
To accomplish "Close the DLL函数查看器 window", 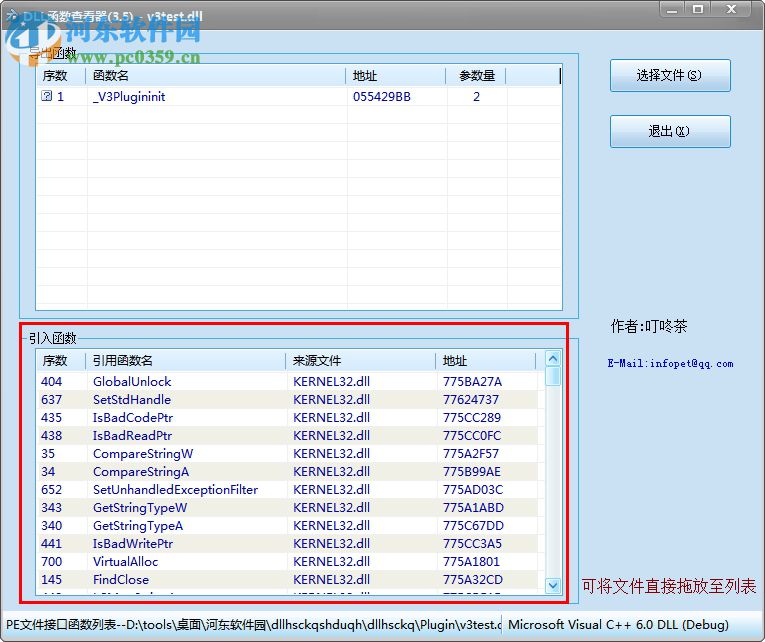I will pos(731,9).
